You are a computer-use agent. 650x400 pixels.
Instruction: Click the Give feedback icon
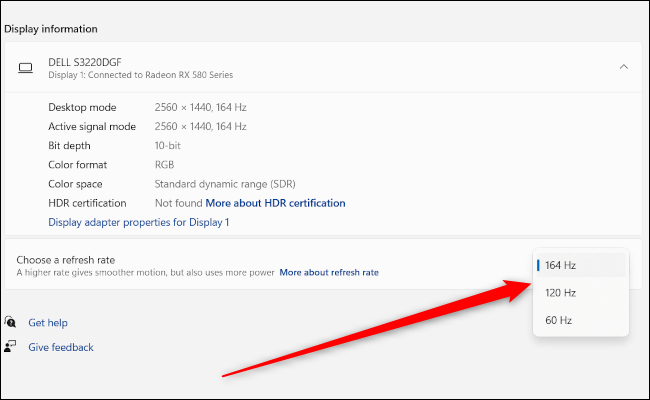coord(11,347)
